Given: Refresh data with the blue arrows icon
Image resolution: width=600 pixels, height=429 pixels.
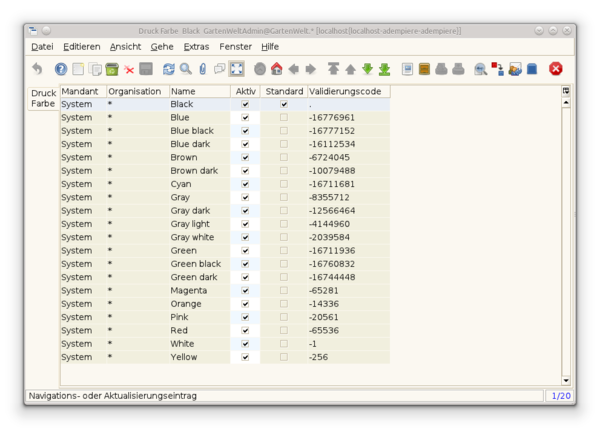Looking at the screenshot, I should pos(169,69).
